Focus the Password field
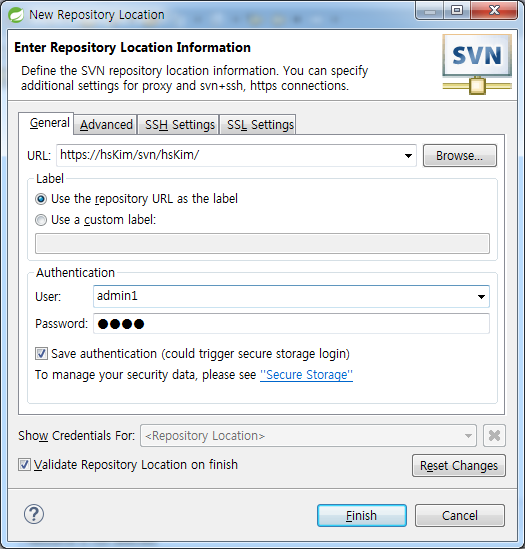525x549 pixels. click(x=291, y=324)
